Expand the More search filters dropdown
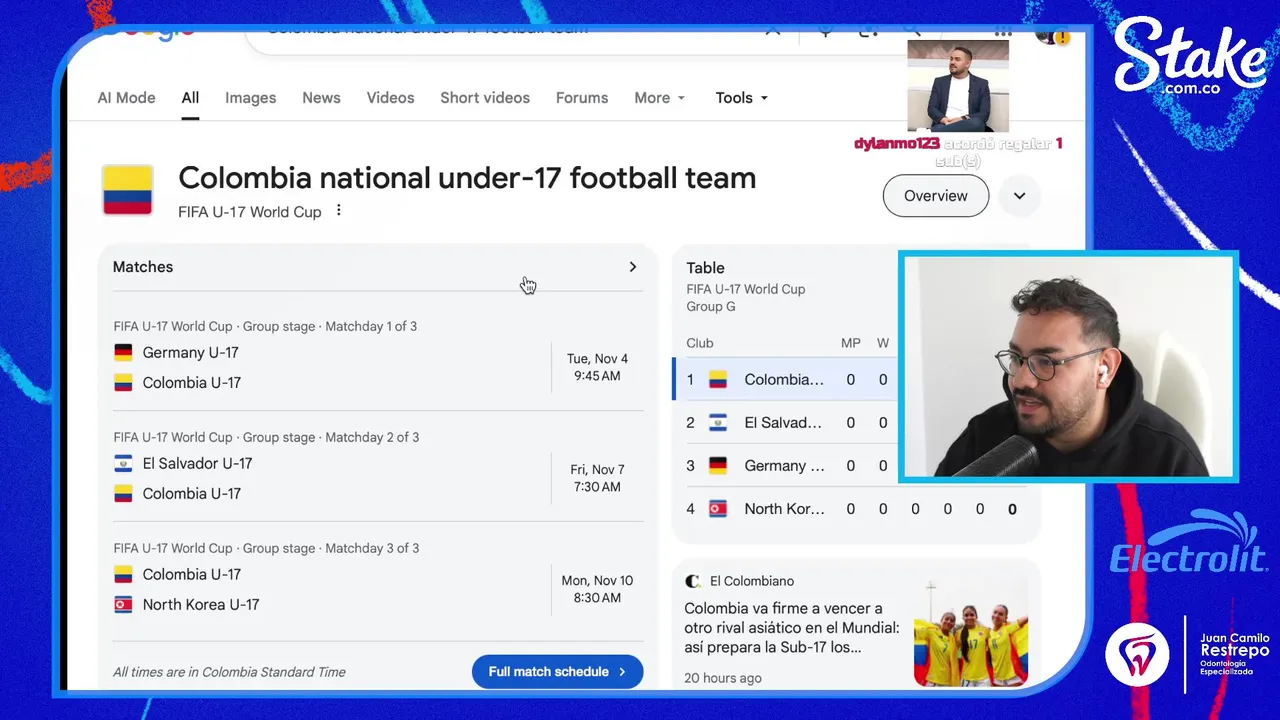This screenshot has width=1280, height=720. (x=660, y=98)
